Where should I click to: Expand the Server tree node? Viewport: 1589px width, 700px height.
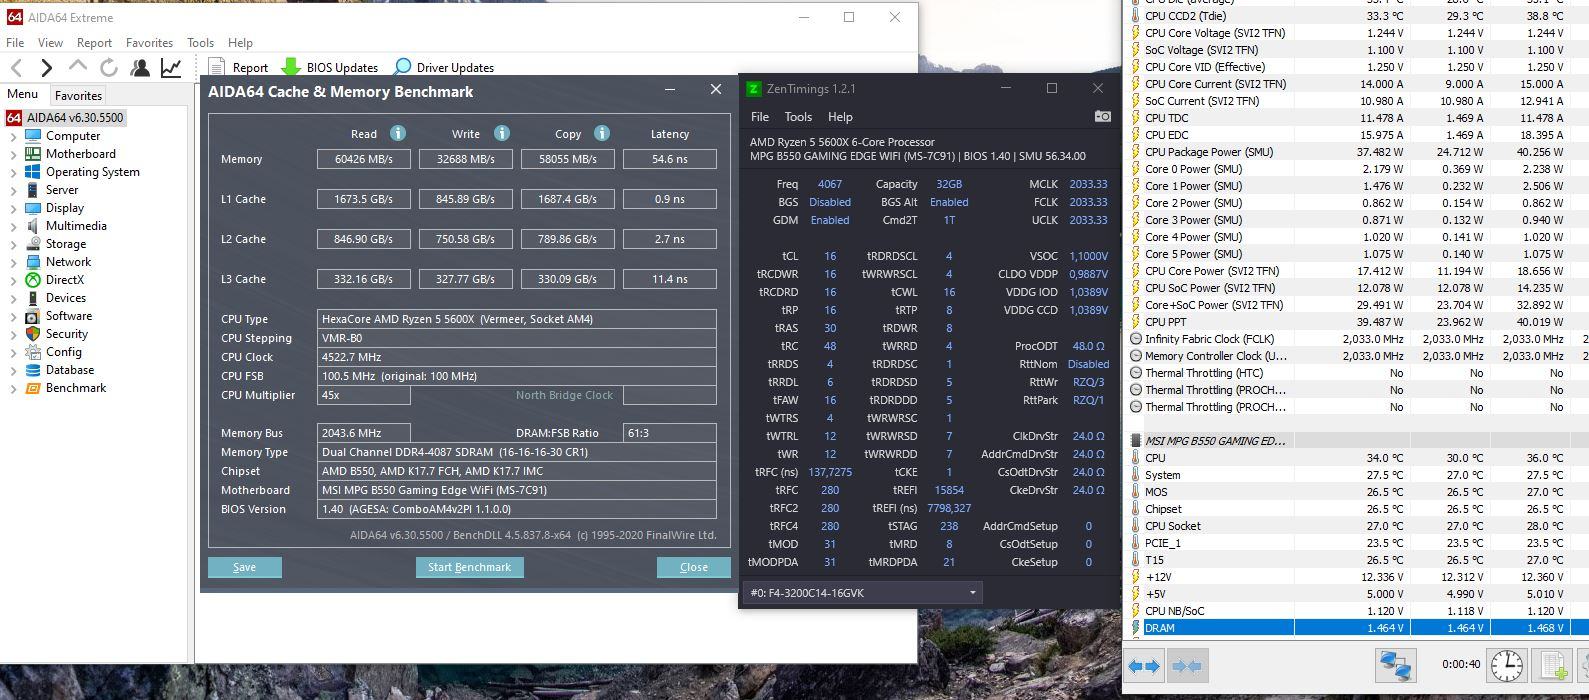(x=13, y=190)
